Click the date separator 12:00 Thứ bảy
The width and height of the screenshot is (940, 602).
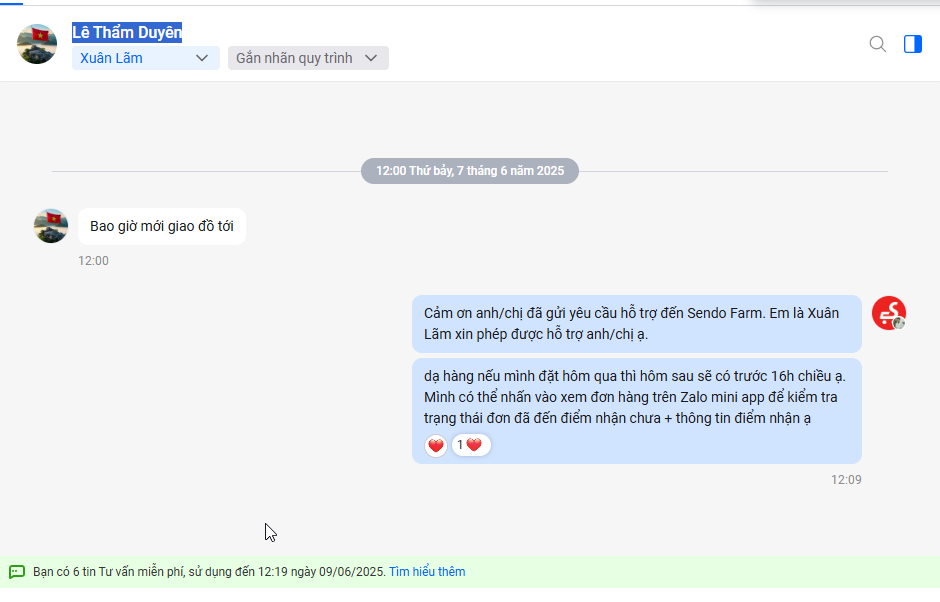470,171
